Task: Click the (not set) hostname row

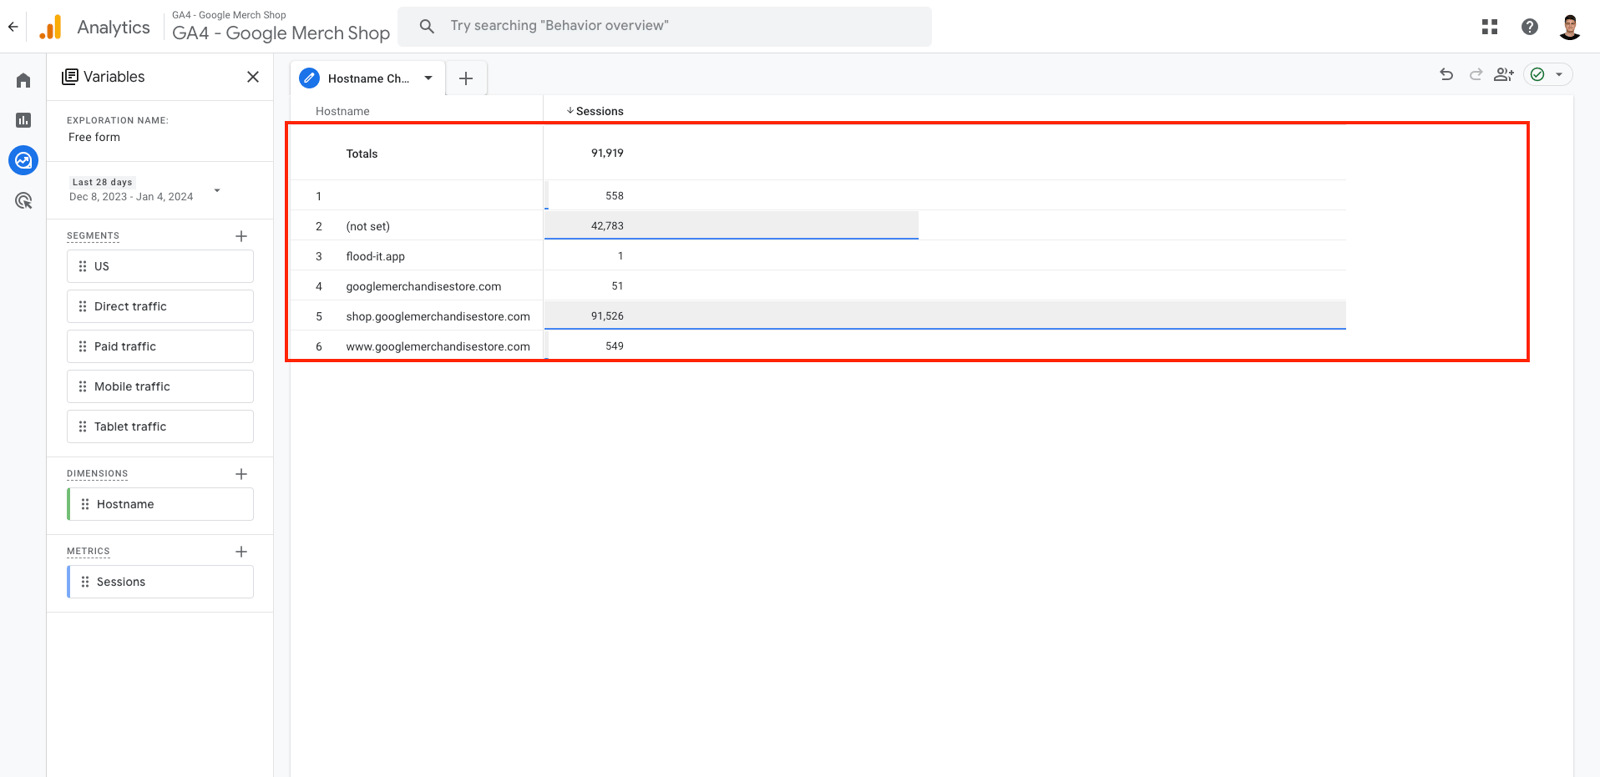Action: [816, 226]
